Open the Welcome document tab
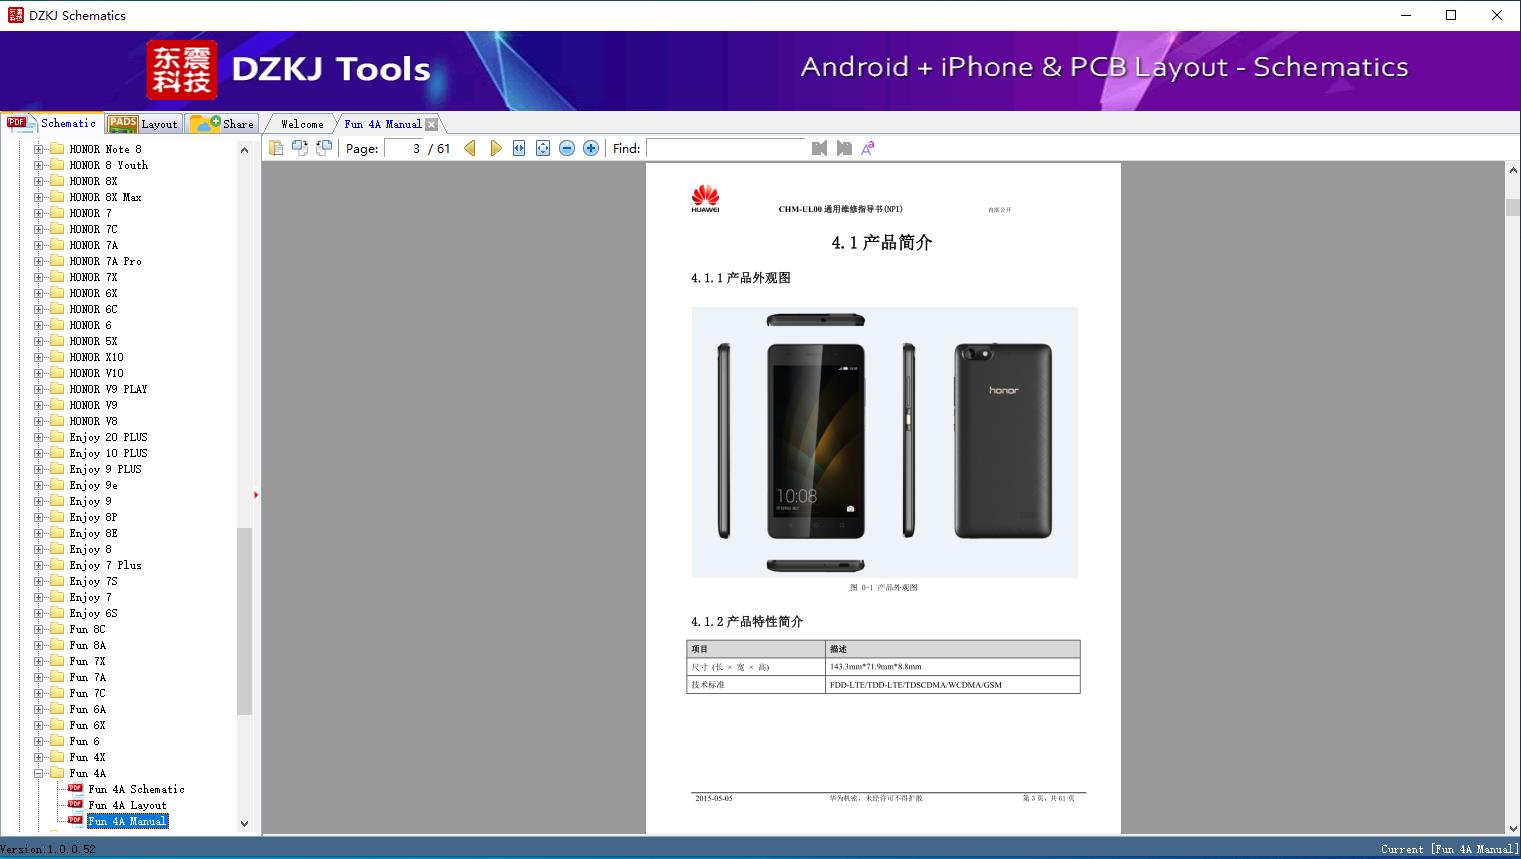 tap(302, 124)
